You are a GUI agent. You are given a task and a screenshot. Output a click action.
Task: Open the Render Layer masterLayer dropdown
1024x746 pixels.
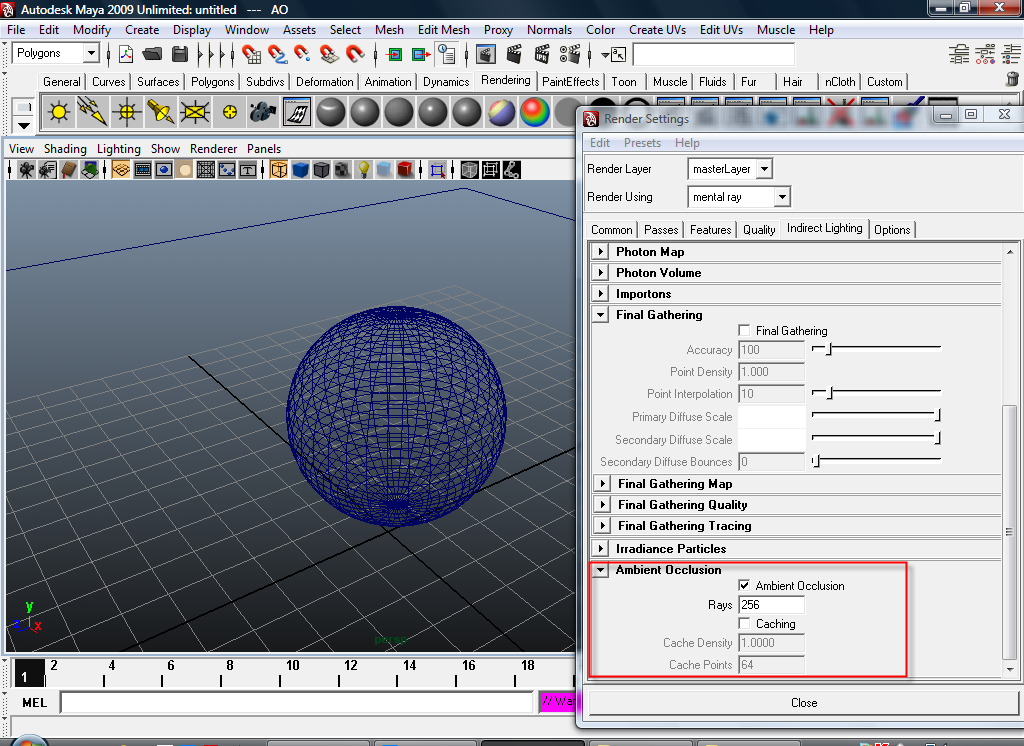[764, 169]
